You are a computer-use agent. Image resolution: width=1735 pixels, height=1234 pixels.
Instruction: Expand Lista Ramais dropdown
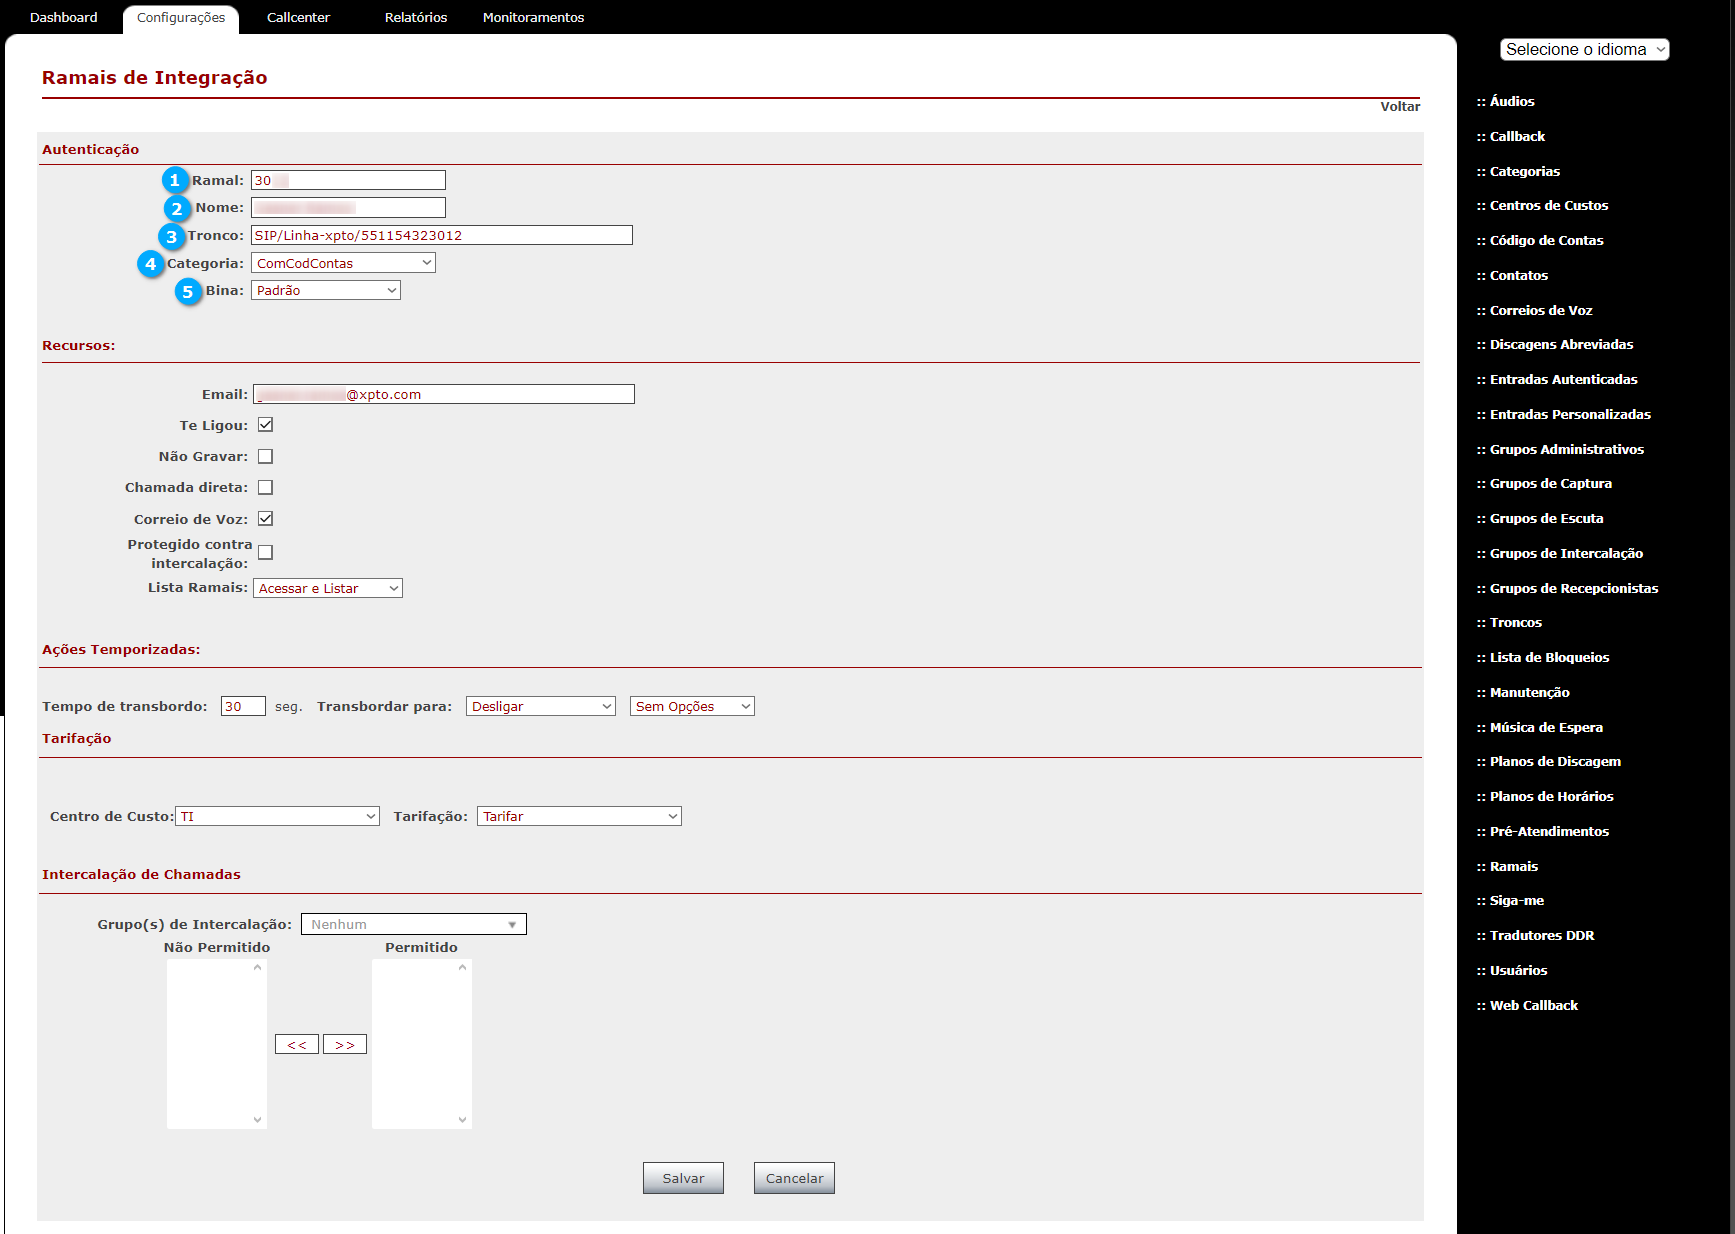(328, 588)
